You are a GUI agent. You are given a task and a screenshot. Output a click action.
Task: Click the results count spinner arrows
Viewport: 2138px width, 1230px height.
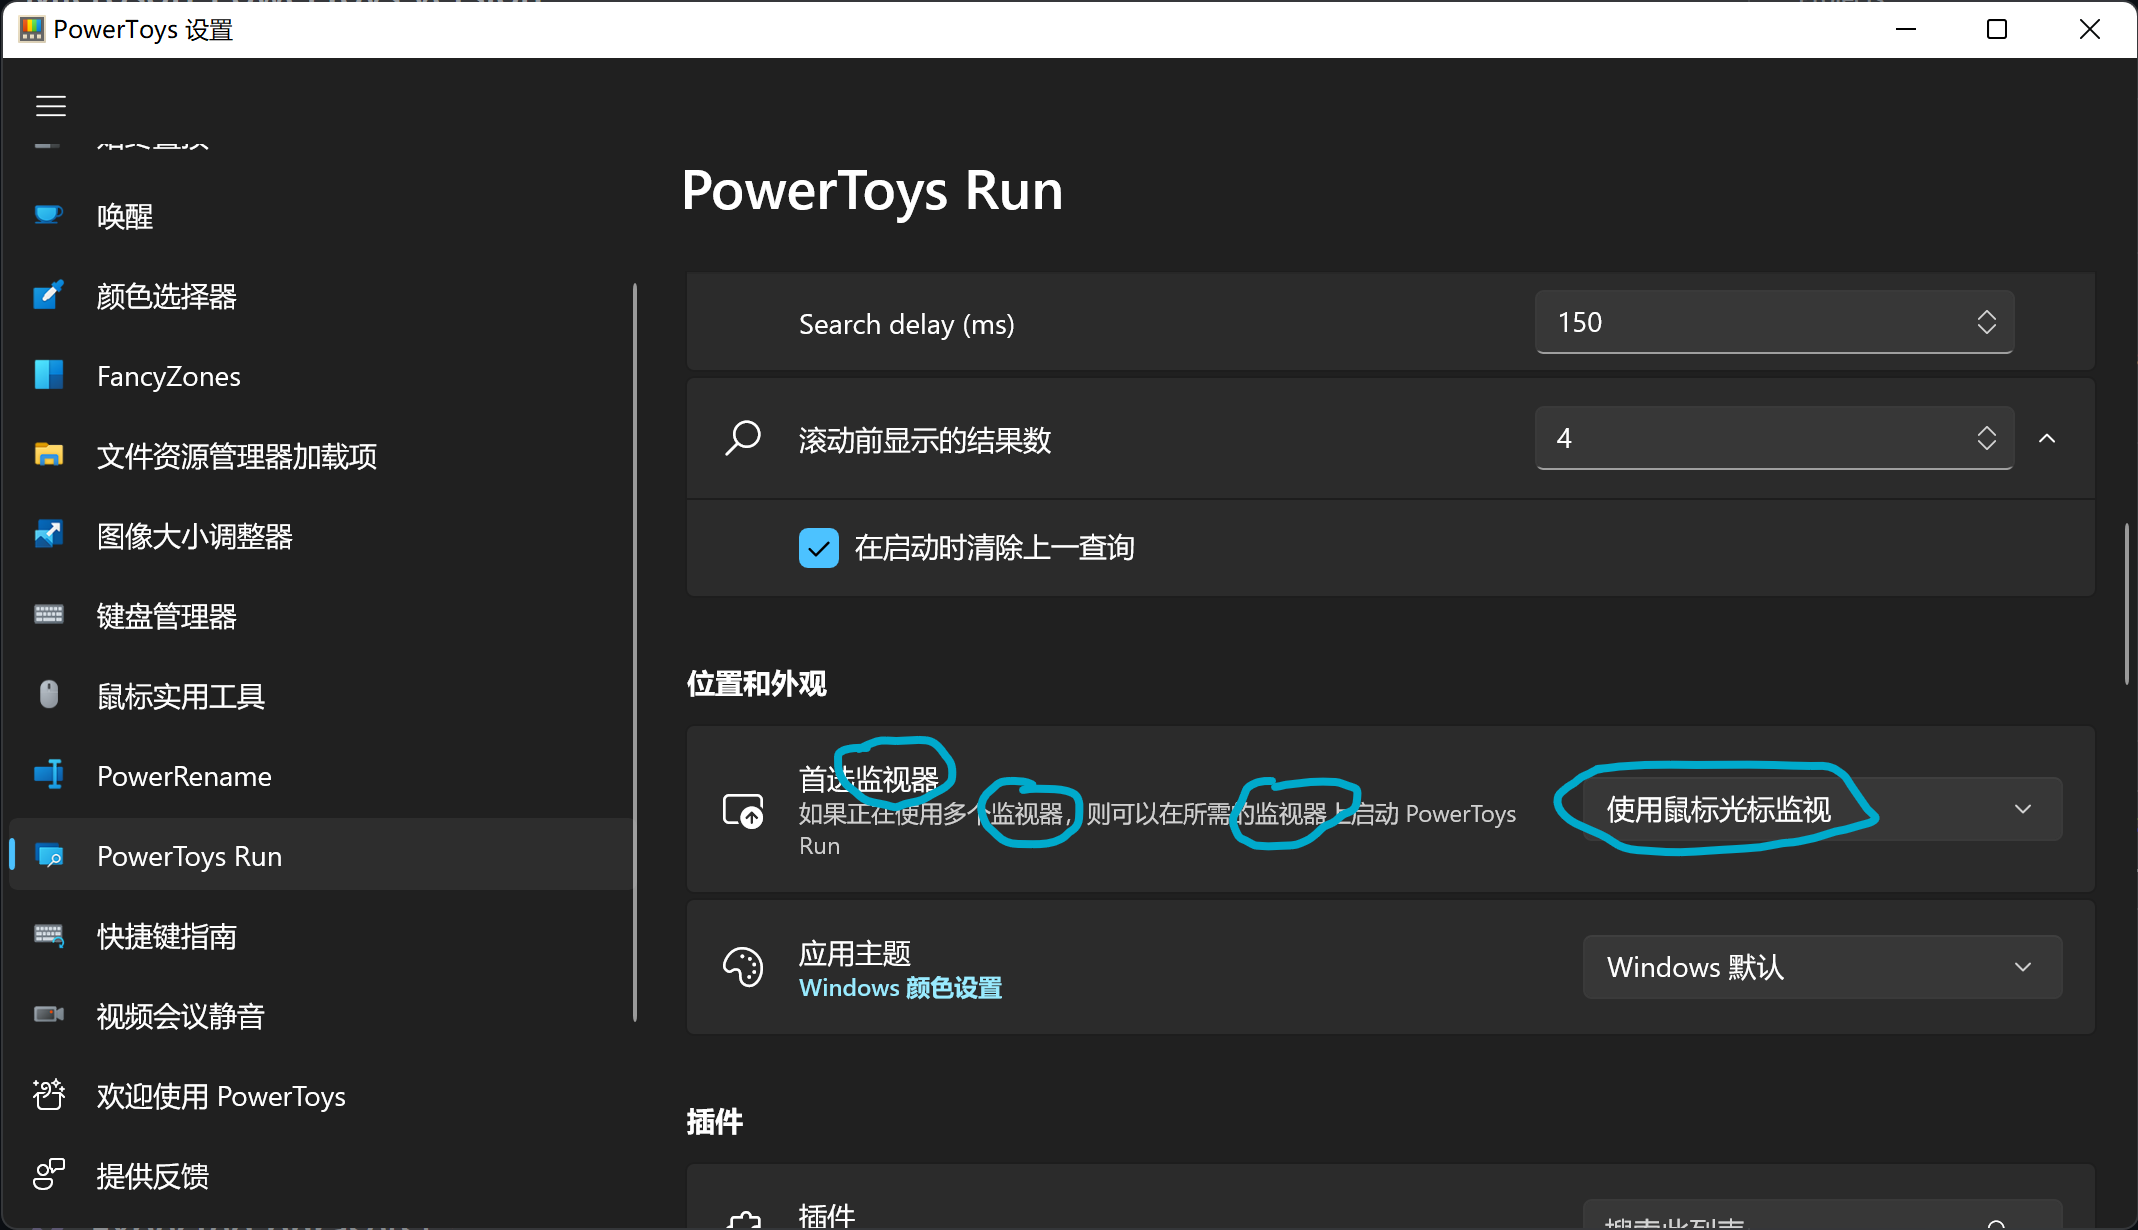point(1986,438)
